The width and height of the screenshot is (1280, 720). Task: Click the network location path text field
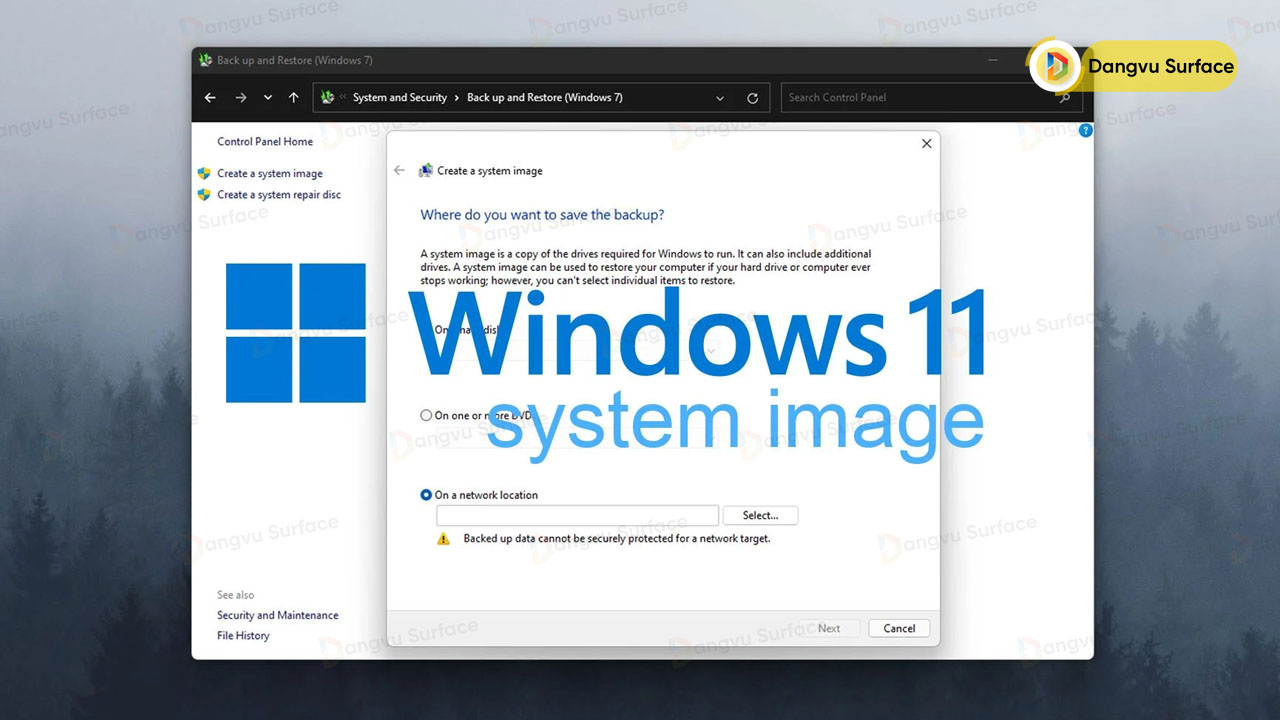click(577, 516)
